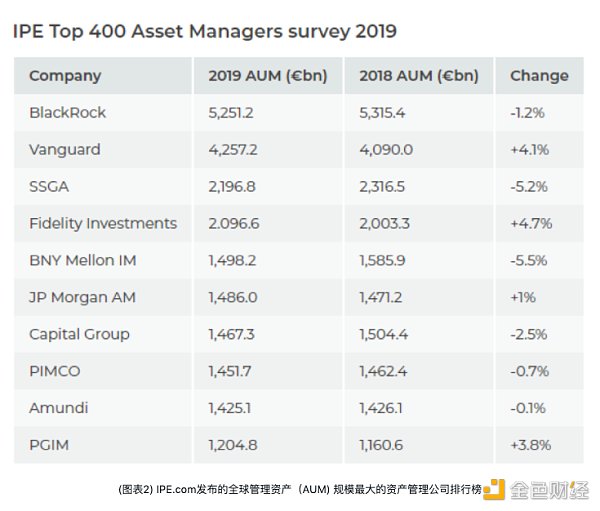Select BlackRock's 5,251.2 2019 AUM value
Image resolution: width=600 pixels, height=511 pixels.
[x=231, y=113]
